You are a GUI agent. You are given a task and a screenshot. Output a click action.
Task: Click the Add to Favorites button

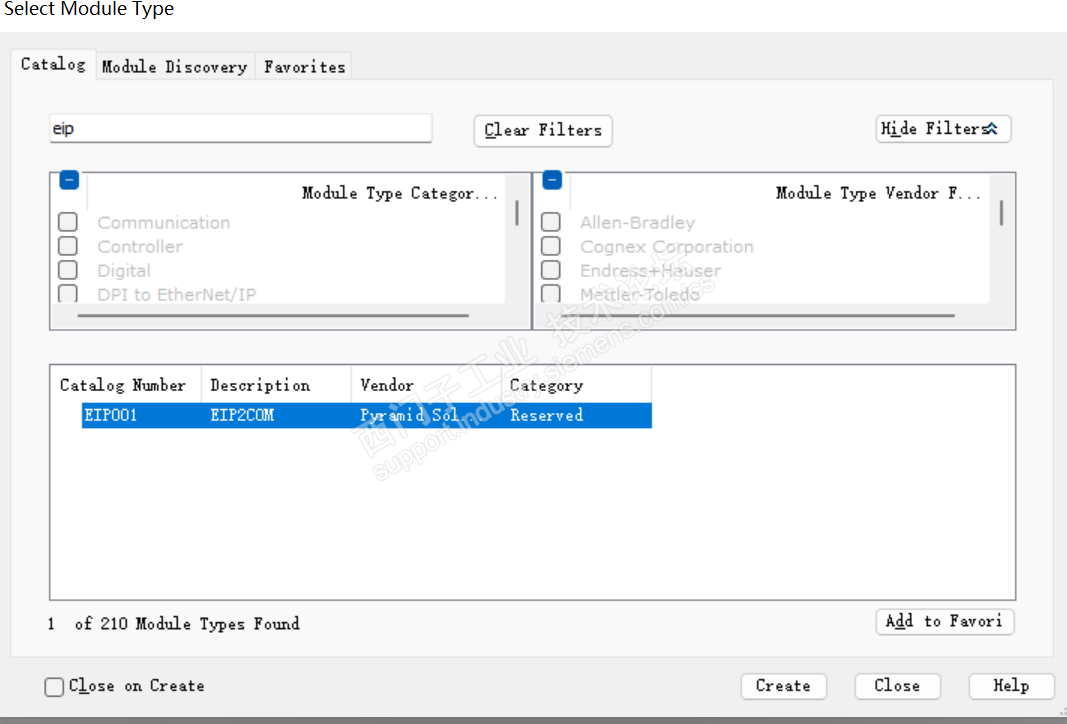point(944,621)
